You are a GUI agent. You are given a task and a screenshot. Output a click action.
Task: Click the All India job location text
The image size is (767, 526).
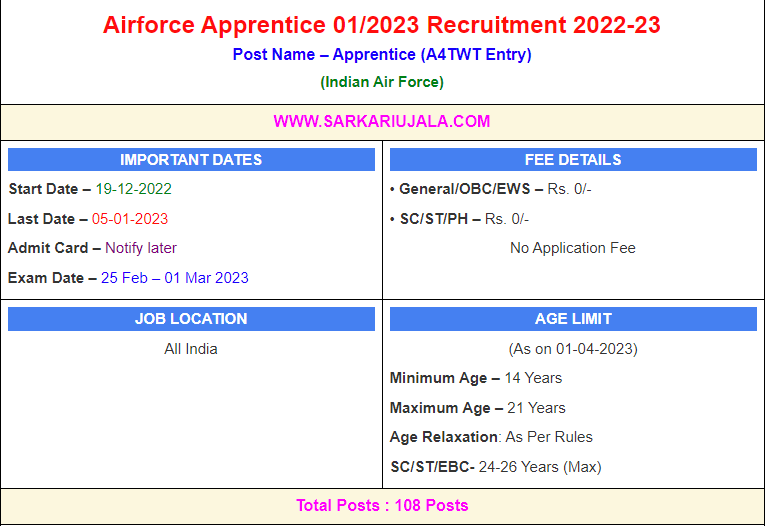[191, 349]
